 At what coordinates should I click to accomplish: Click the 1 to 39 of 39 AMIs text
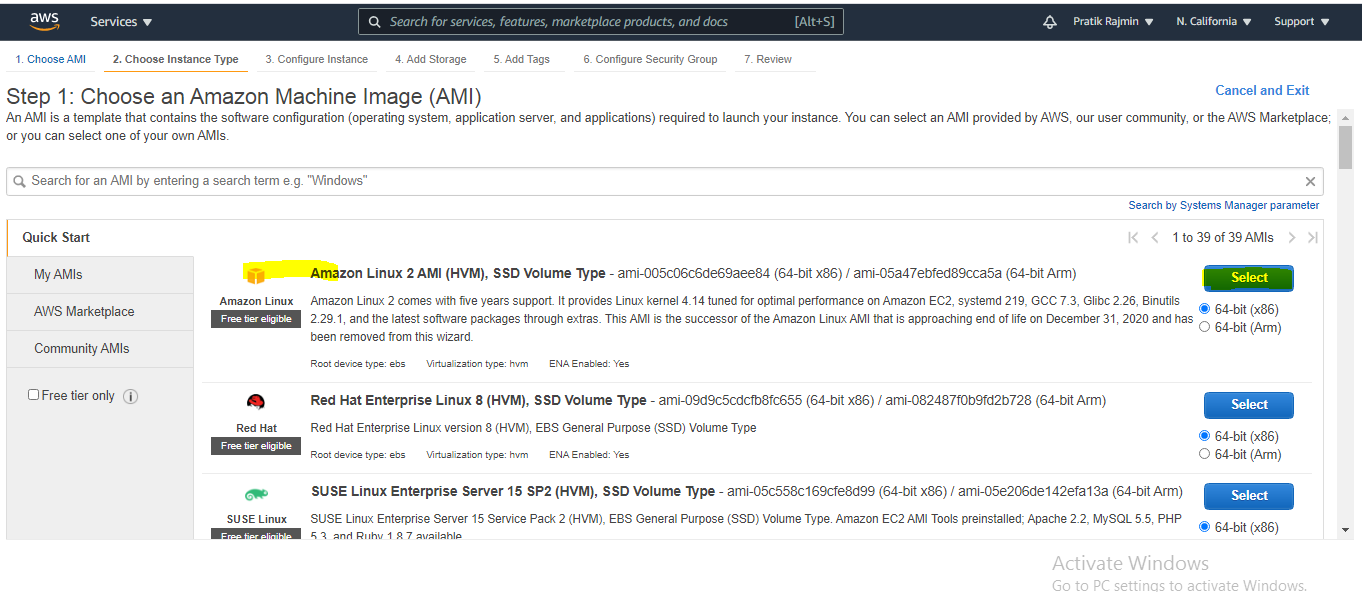tap(1223, 238)
